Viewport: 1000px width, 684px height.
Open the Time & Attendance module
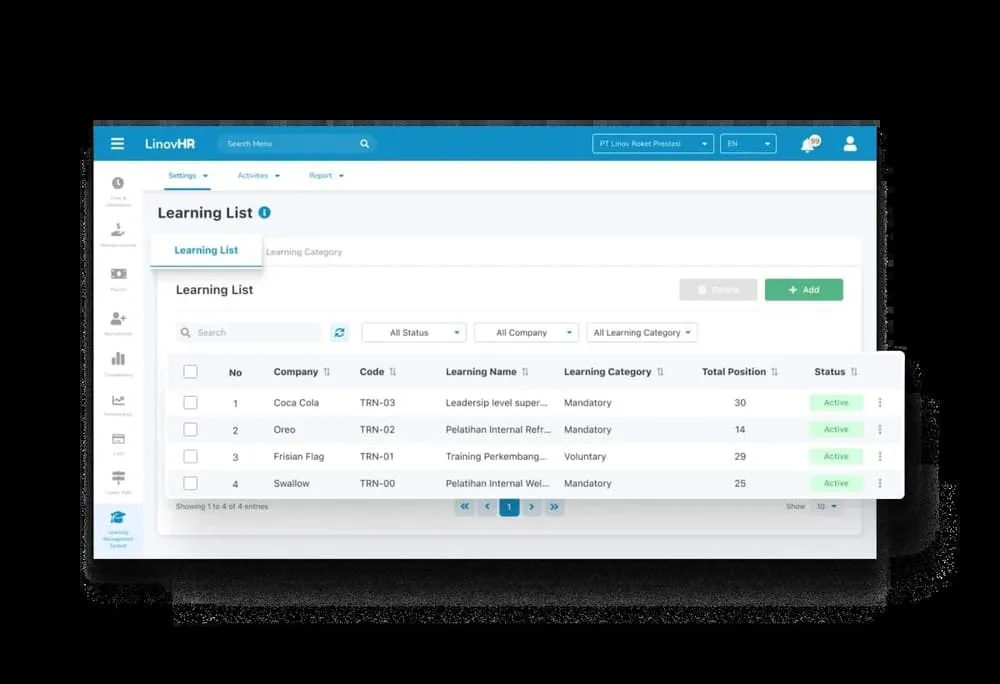click(118, 183)
